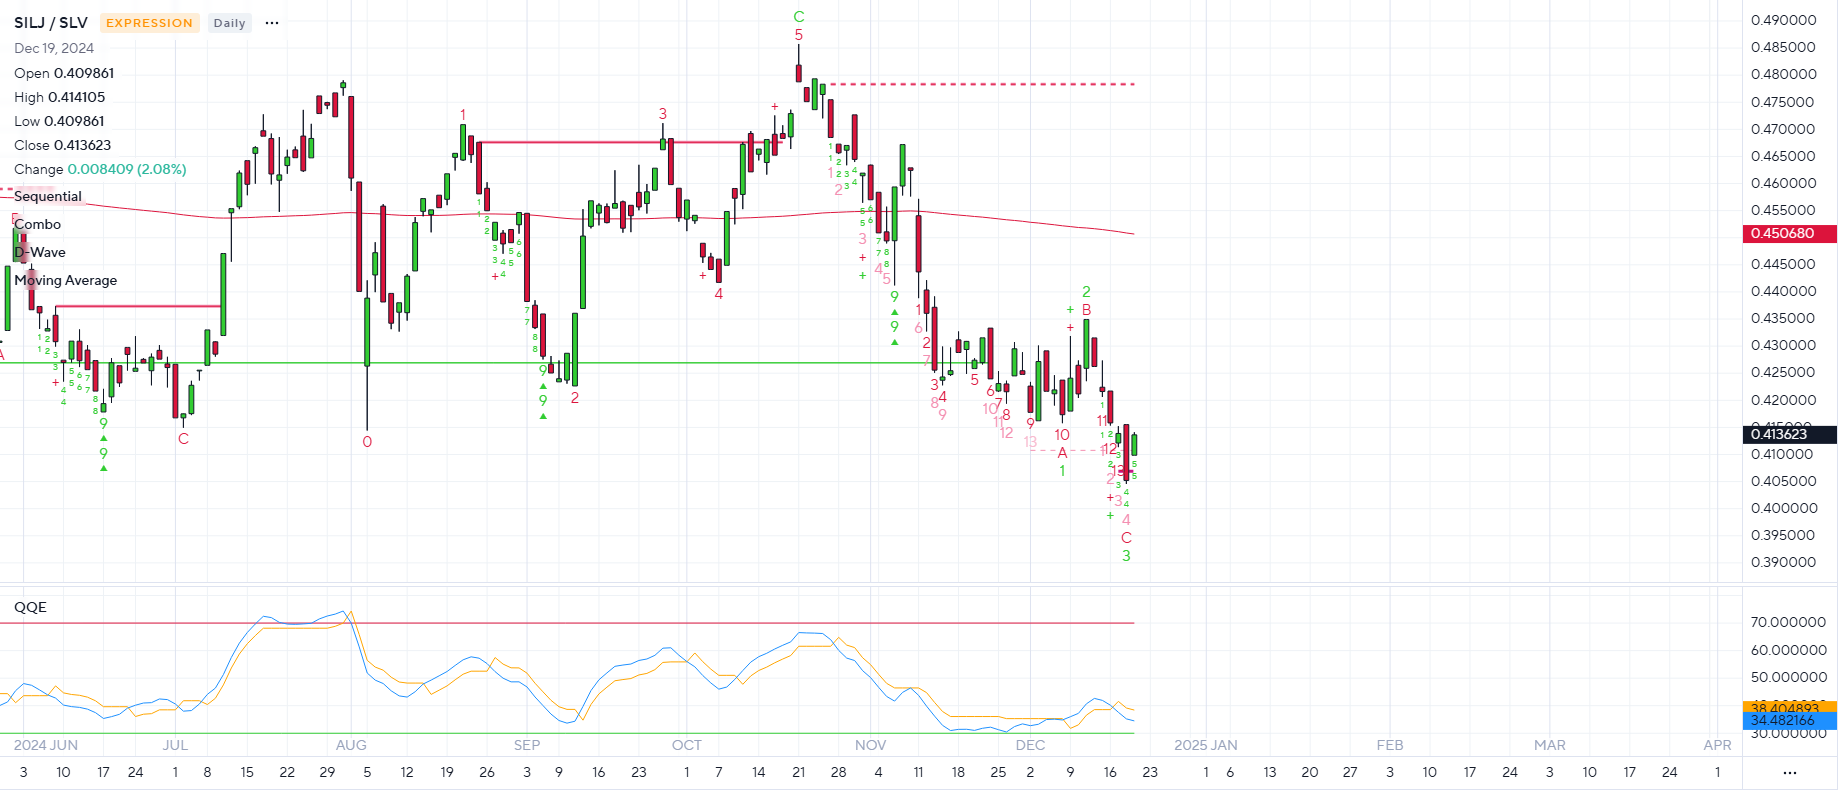Click the SILJ / SLV symbol title
Image resolution: width=1839 pixels, height=794 pixels.
[x=51, y=23]
